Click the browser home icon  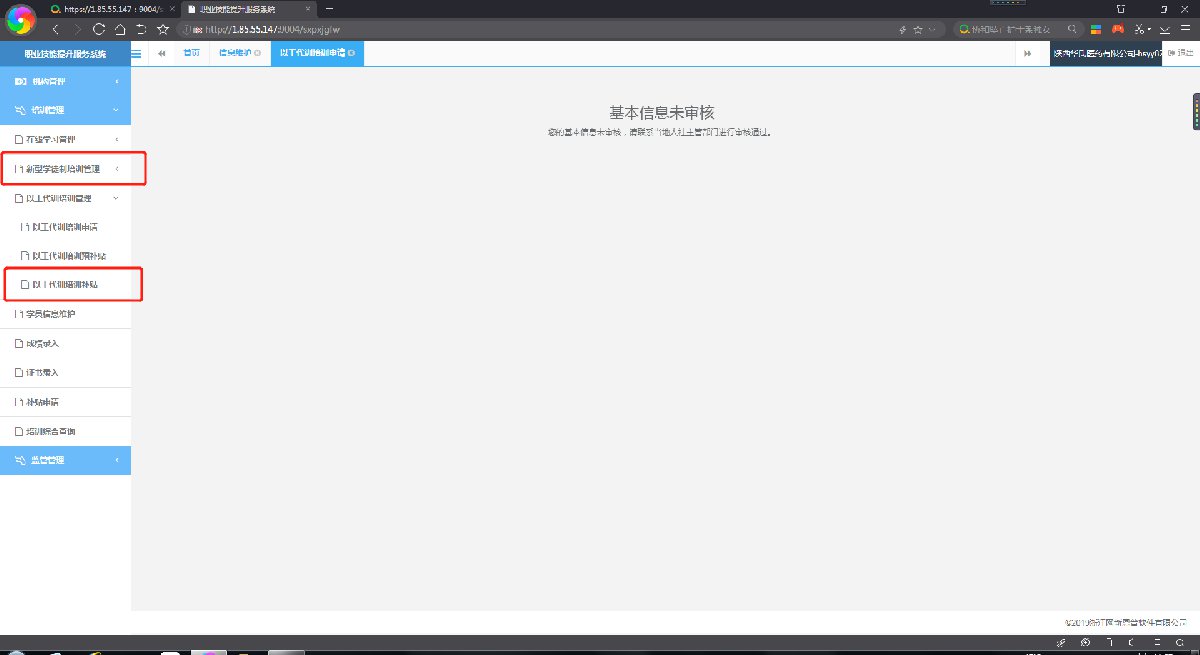119,29
